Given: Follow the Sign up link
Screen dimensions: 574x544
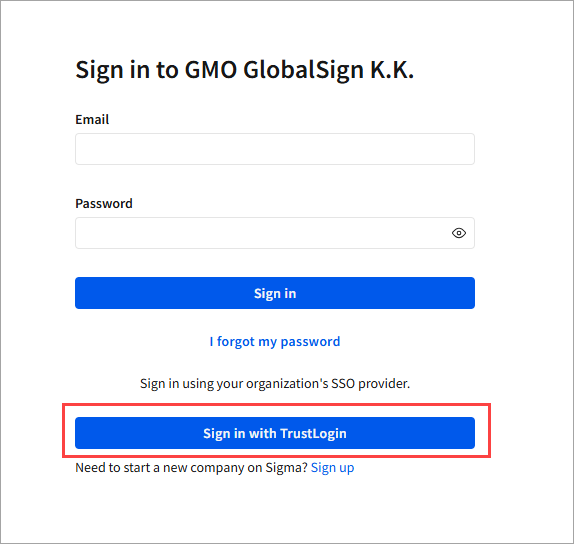Looking at the screenshot, I should point(332,468).
